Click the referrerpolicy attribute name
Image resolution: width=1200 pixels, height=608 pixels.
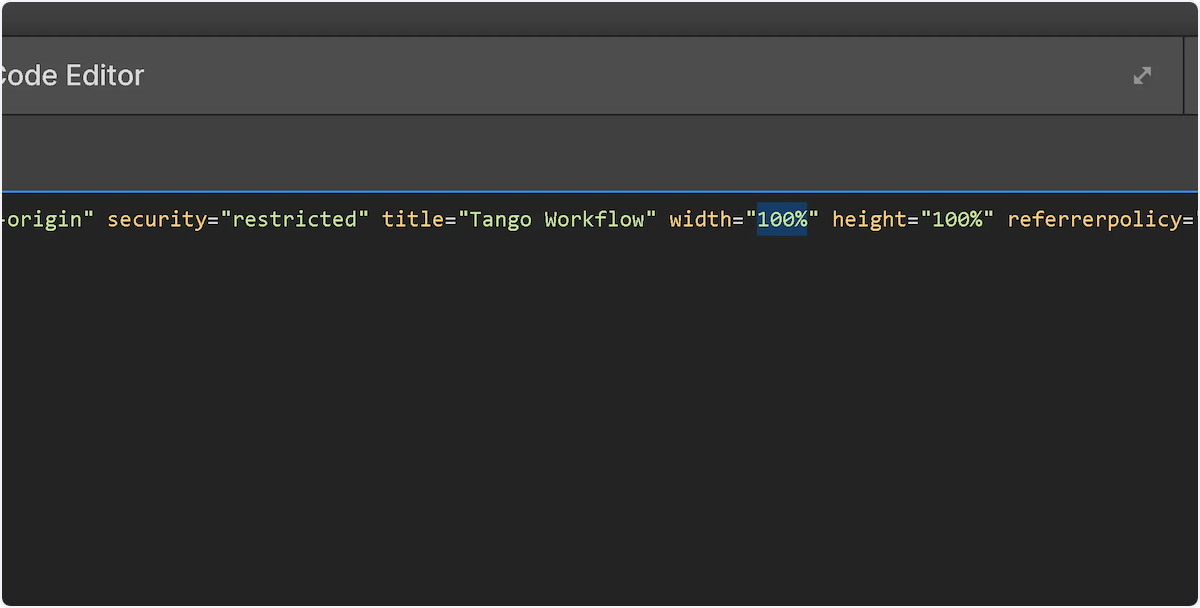(x=1095, y=219)
